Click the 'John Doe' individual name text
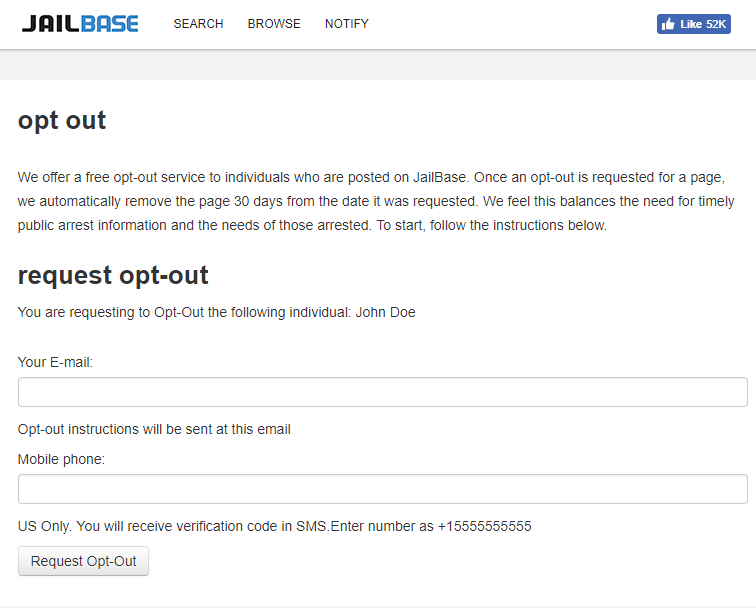The image size is (756, 608). [385, 312]
